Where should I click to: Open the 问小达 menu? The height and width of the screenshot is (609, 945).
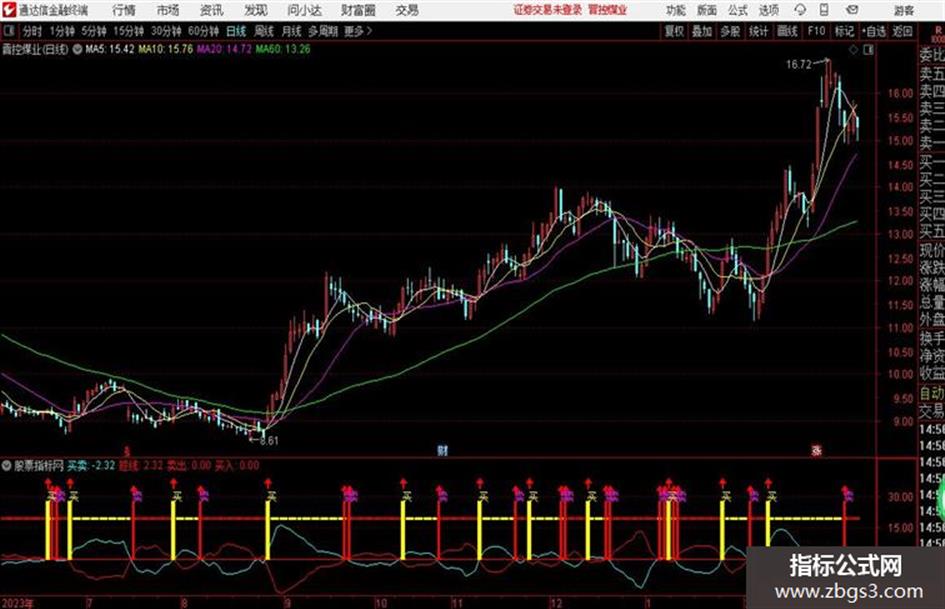tap(304, 10)
